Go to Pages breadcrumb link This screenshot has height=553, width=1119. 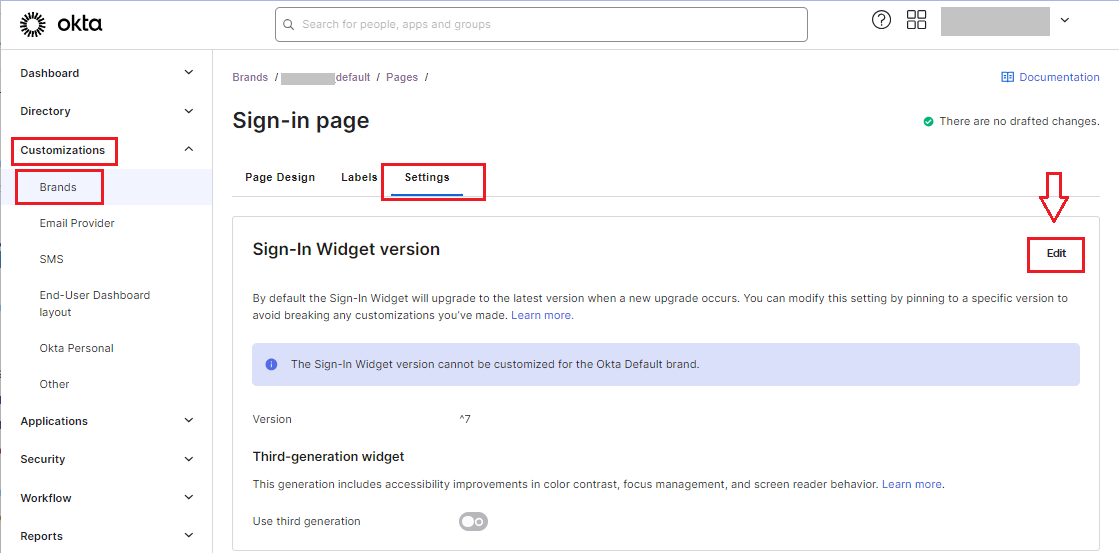[402, 77]
